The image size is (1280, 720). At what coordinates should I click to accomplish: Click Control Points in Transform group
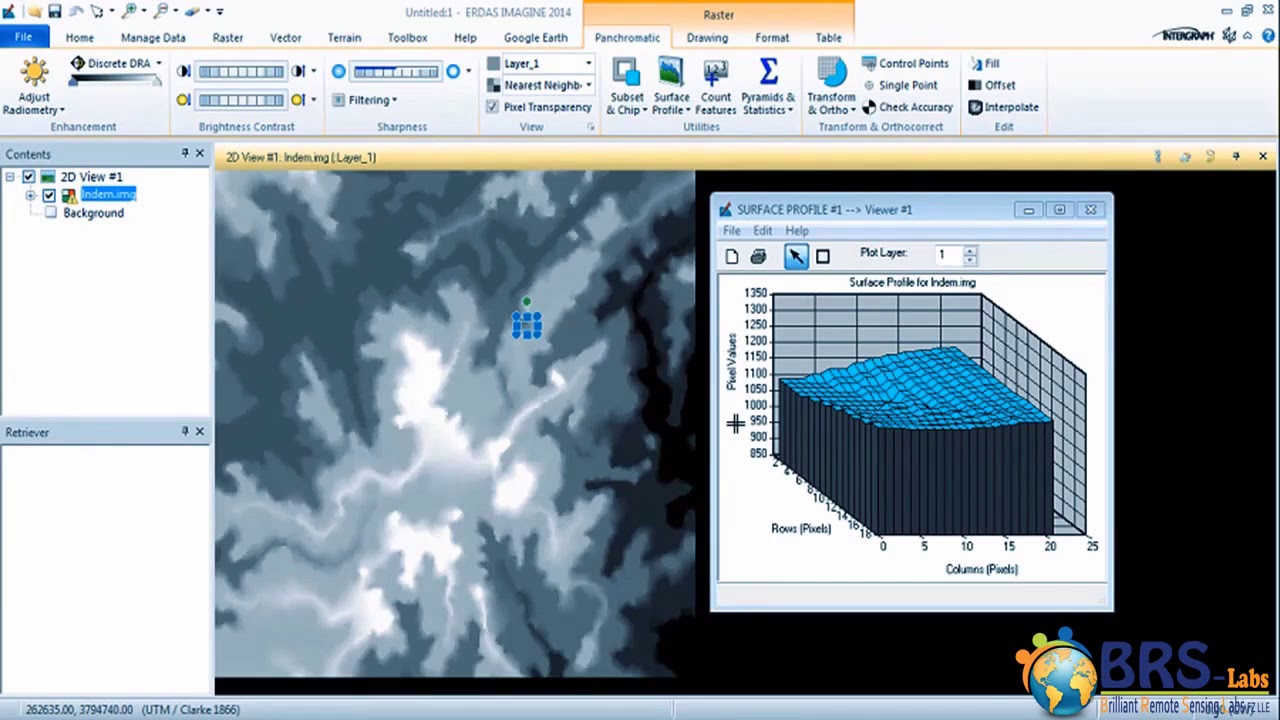tap(905, 63)
